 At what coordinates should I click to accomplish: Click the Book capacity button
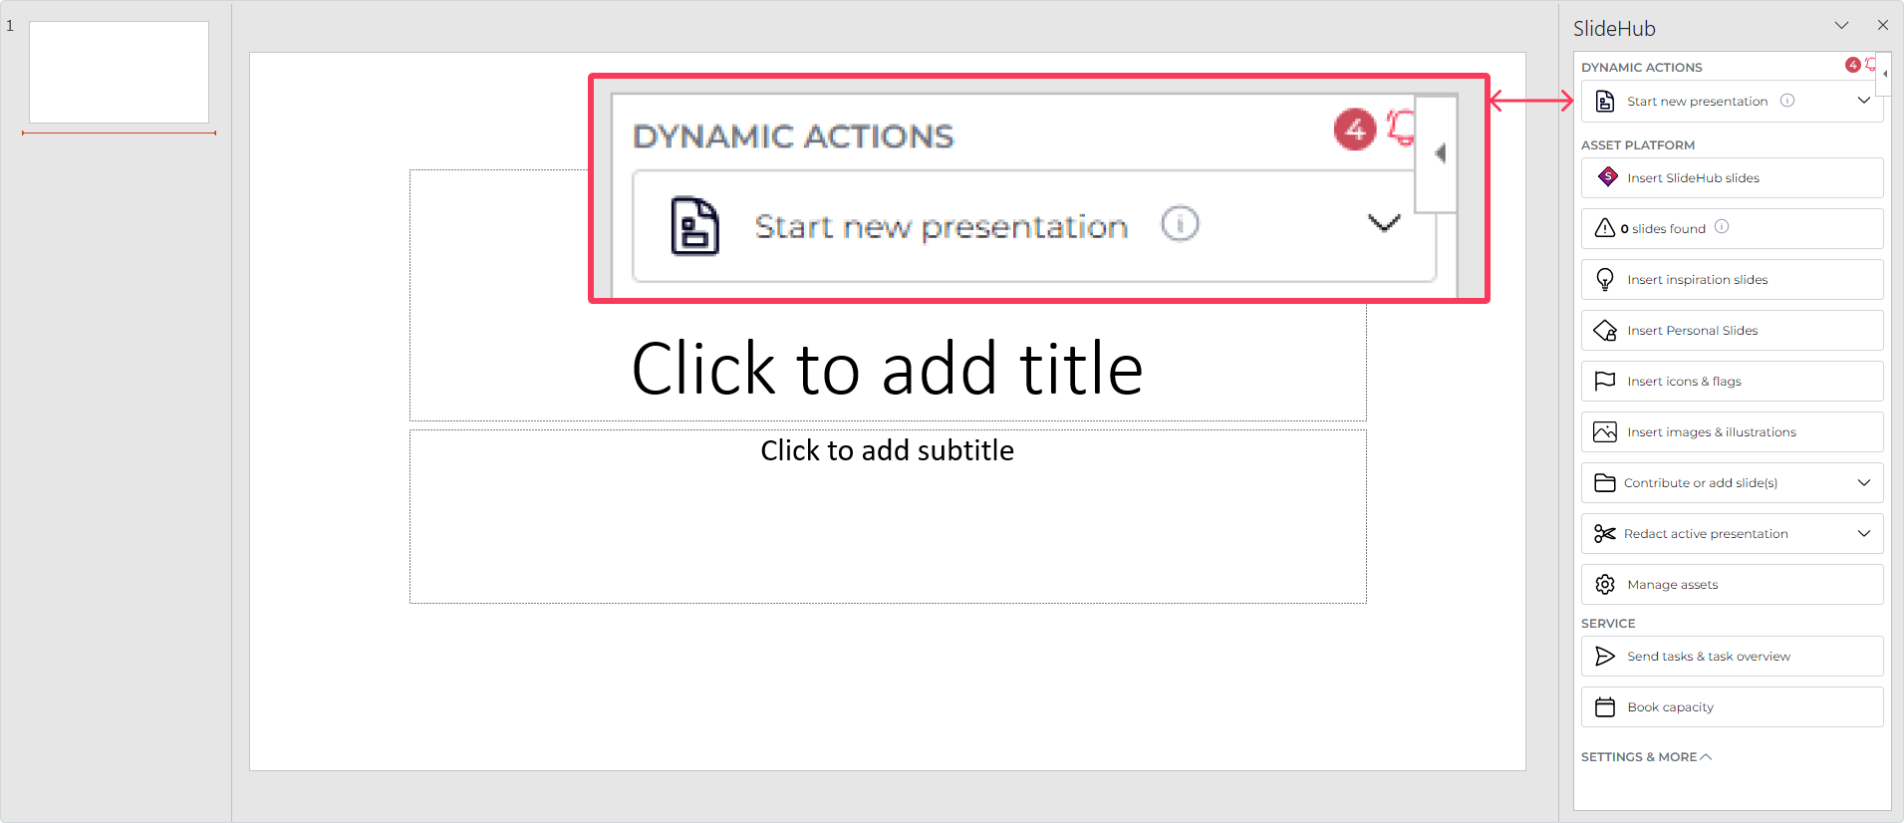(1732, 707)
